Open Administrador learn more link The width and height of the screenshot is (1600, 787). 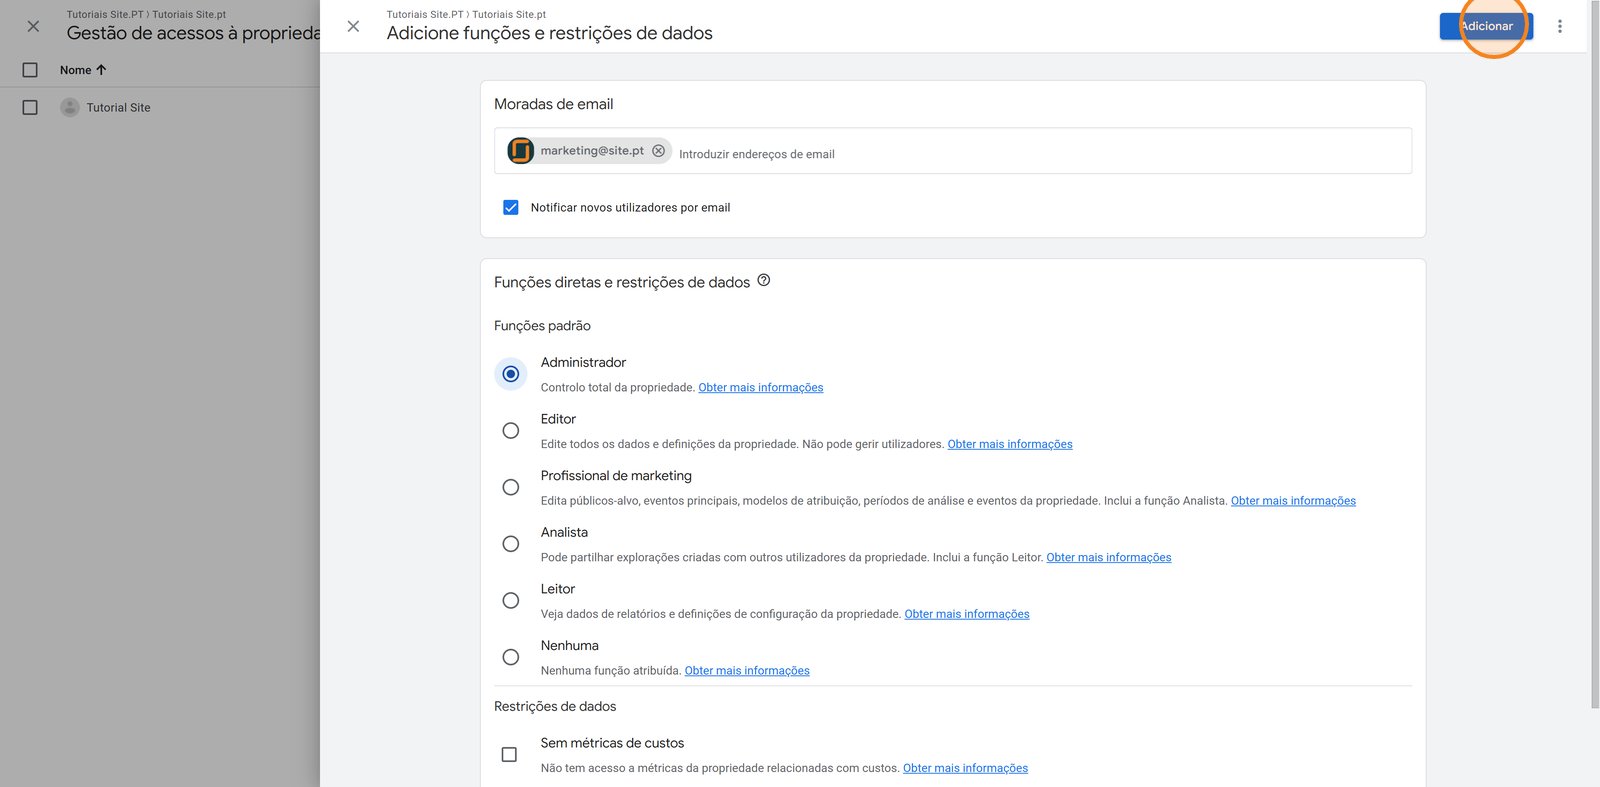tap(760, 388)
